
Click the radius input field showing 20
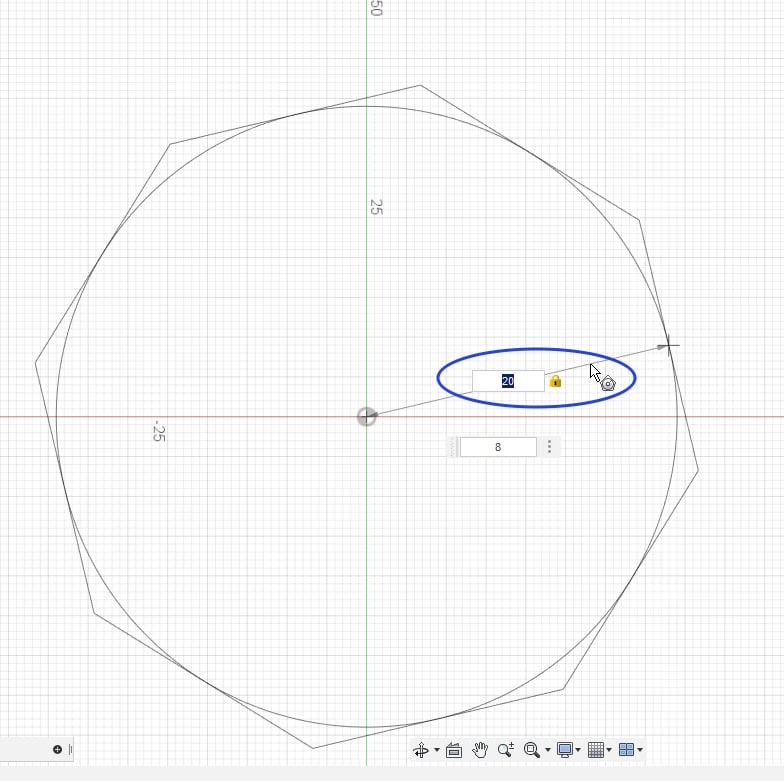click(x=508, y=381)
